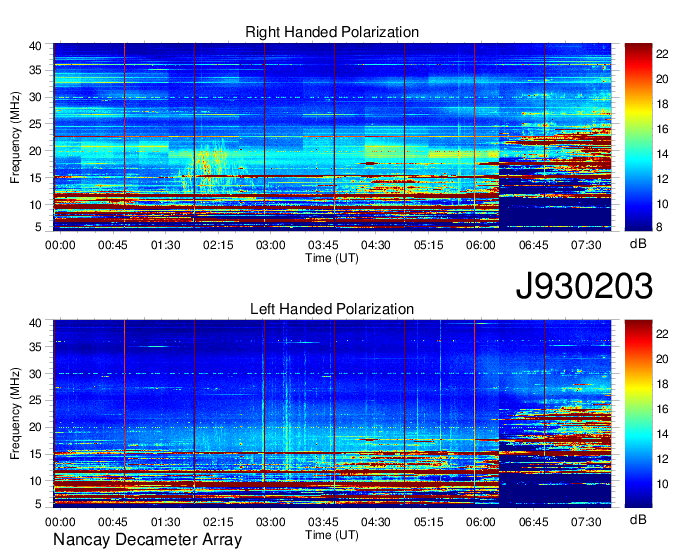Click the 'Right Handed Polarization' plot title

click(x=332, y=32)
